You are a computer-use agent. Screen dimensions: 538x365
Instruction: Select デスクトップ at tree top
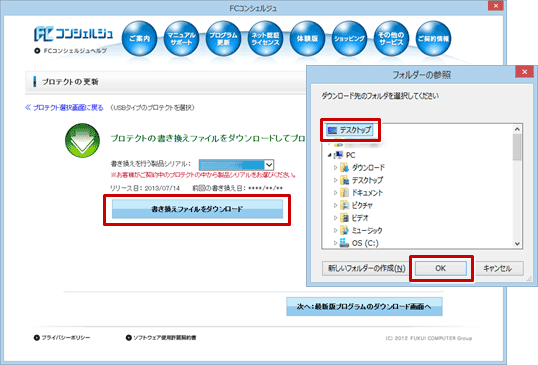coord(350,130)
